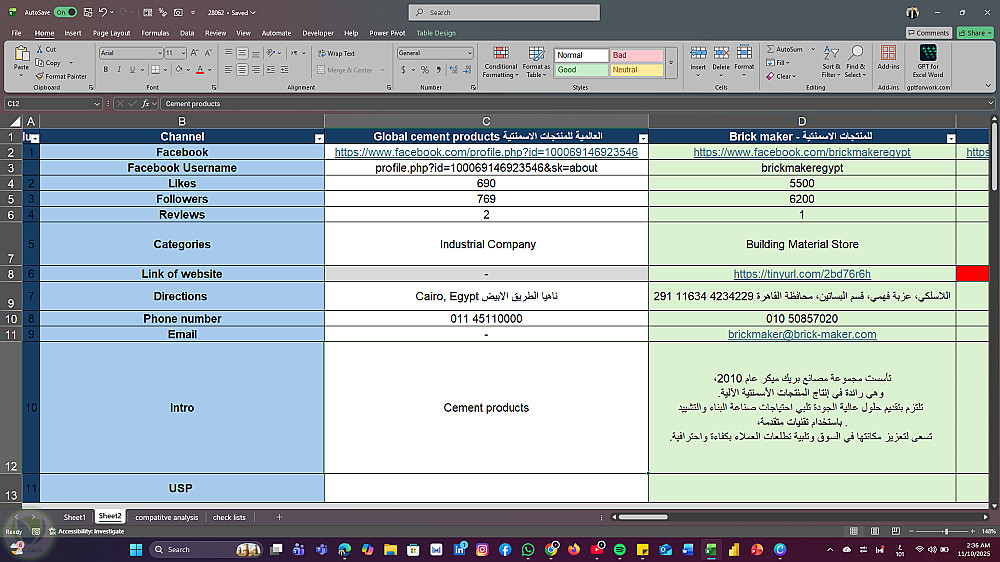This screenshot has width=1000, height=562.
Task: Click the Share button
Action: [x=975, y=33]
